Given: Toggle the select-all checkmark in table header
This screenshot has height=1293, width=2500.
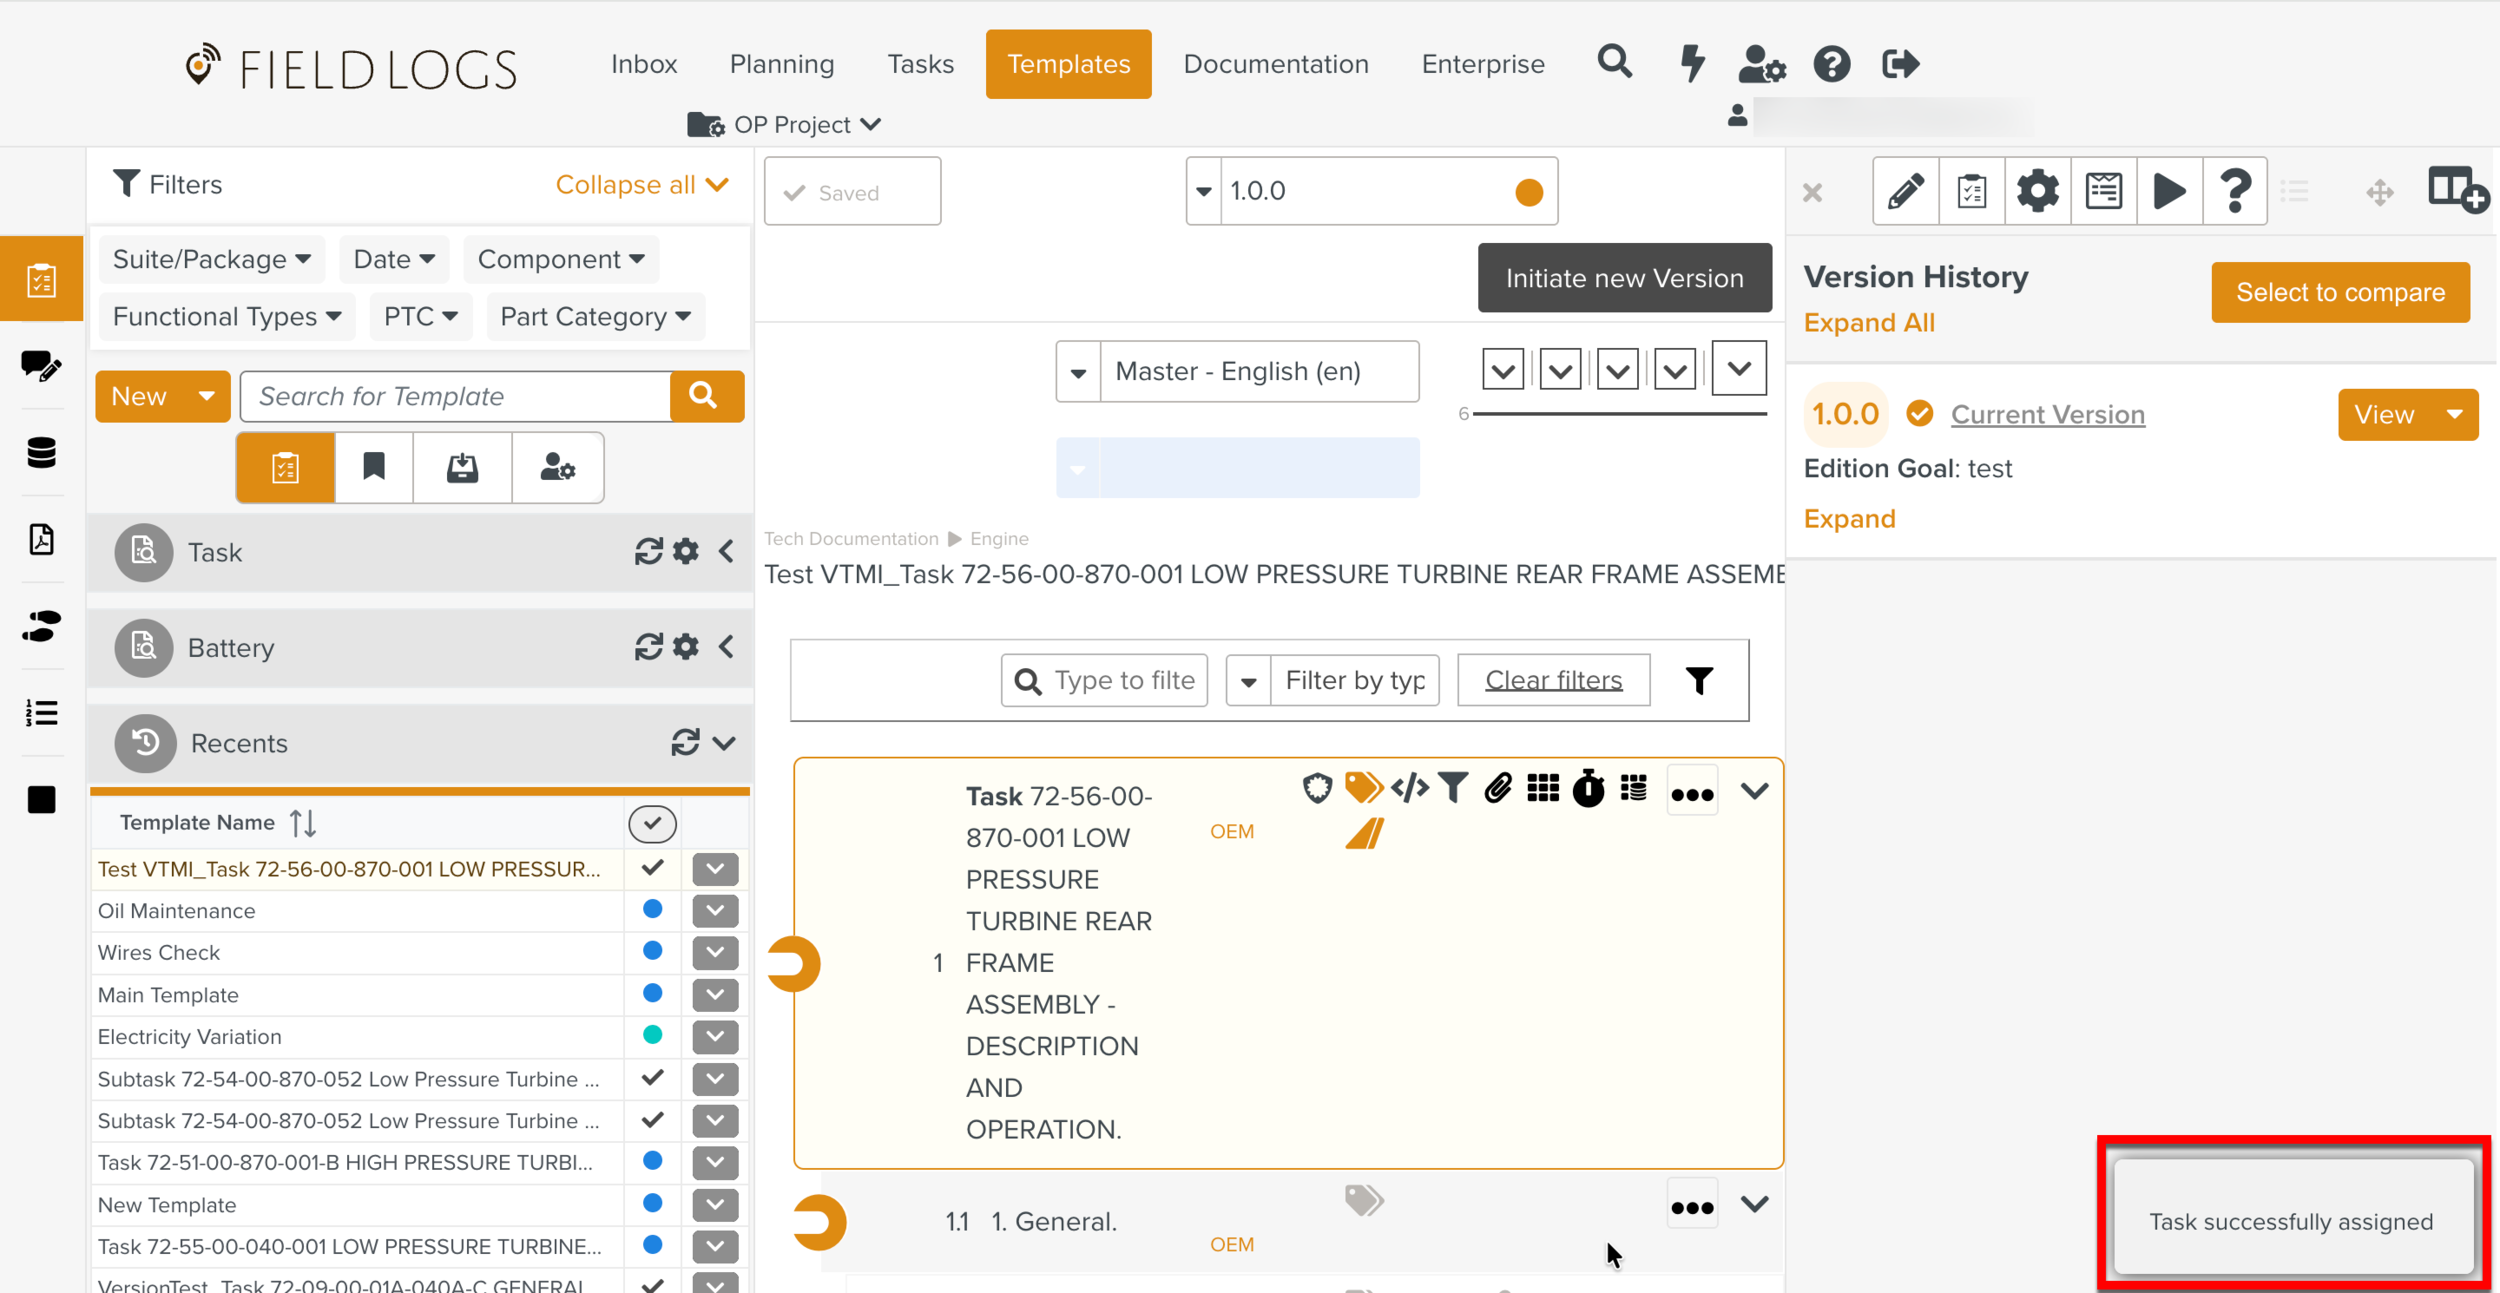Looking at the screenshot, I should click(652, 823).
